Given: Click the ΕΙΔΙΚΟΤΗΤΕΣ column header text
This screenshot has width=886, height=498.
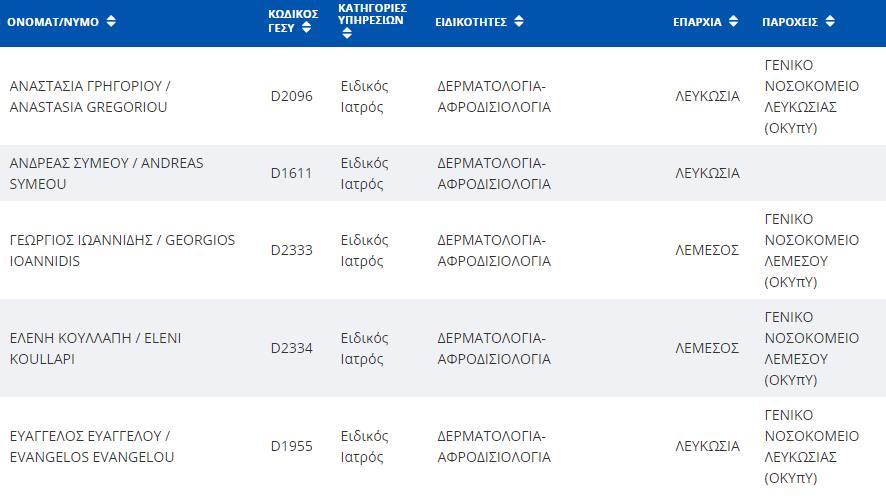Looking at the screenshot, I should 471,22.
